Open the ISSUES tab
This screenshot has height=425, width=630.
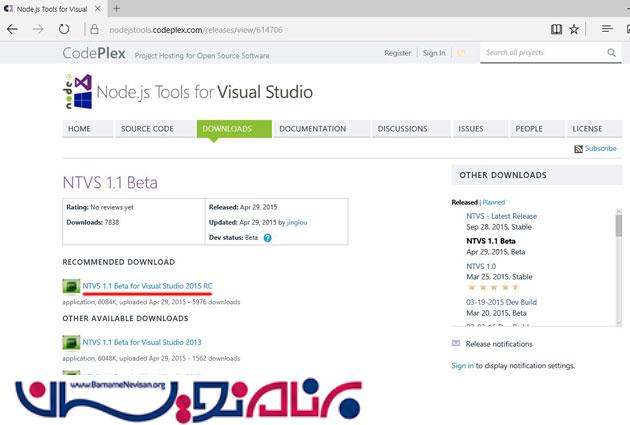481,129
